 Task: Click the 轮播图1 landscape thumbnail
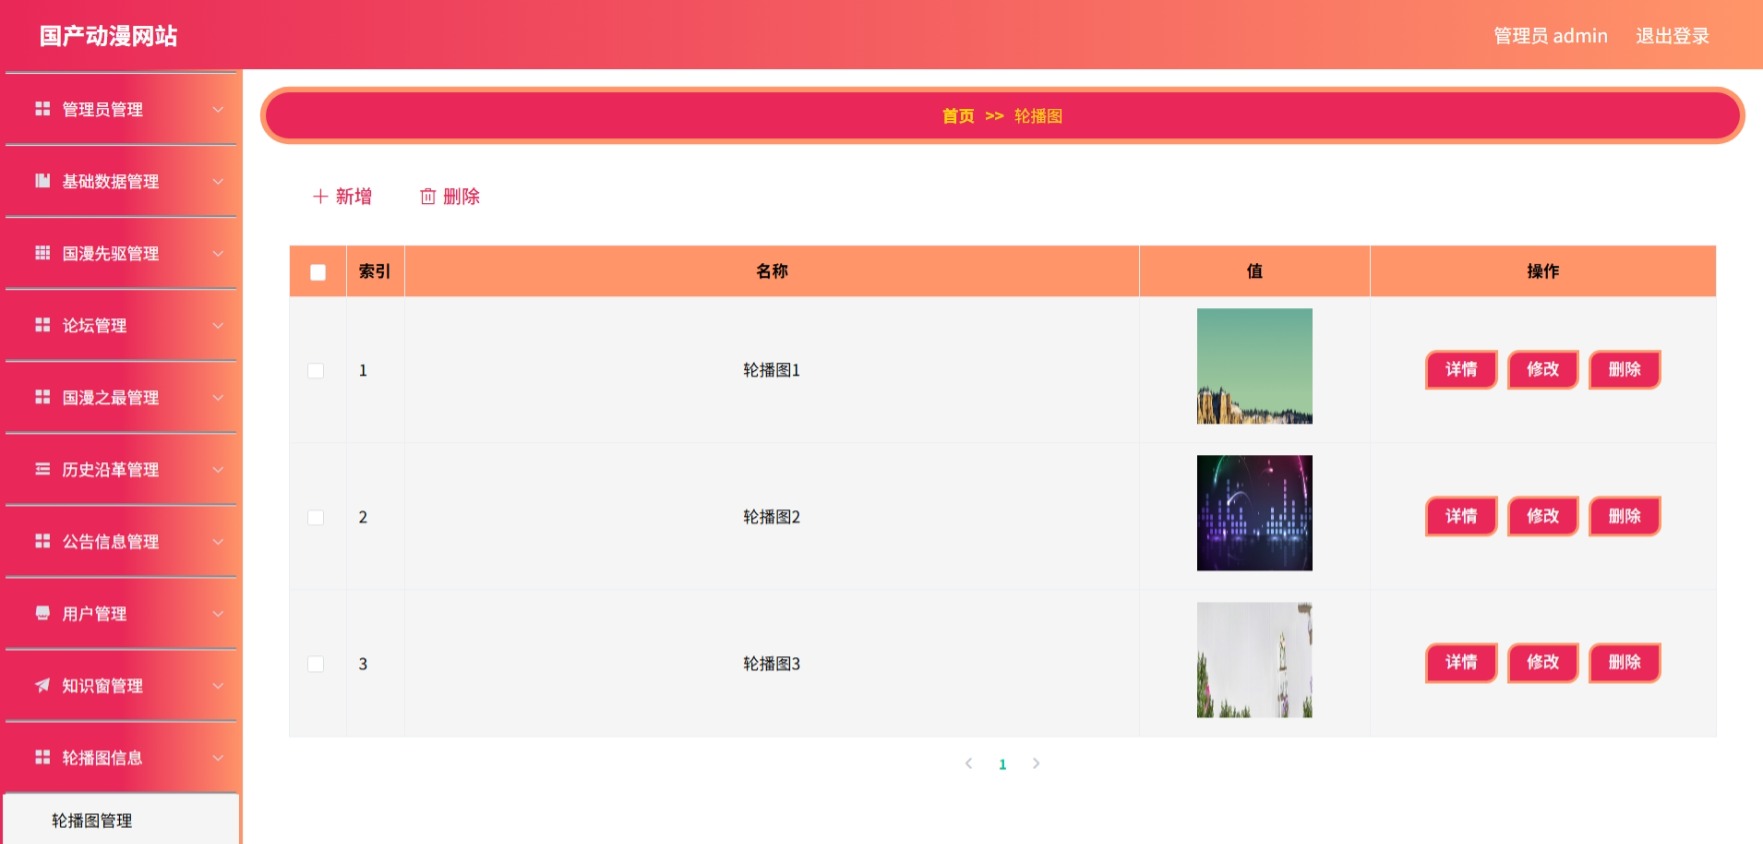click(1254, 366)
